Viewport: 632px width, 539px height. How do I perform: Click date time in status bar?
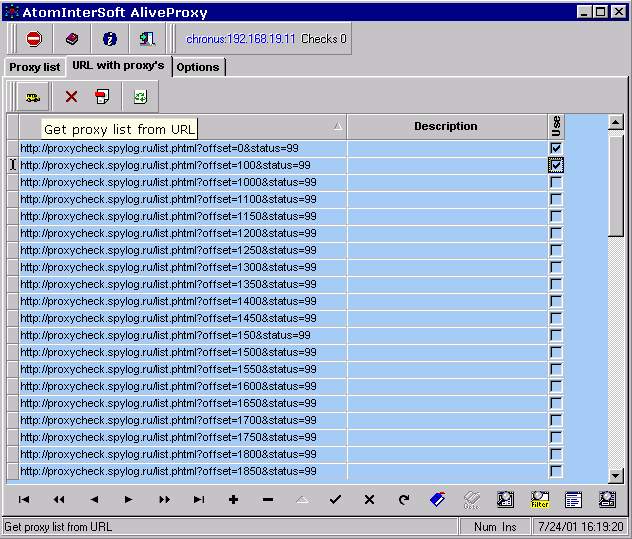(x=581, y=527)
